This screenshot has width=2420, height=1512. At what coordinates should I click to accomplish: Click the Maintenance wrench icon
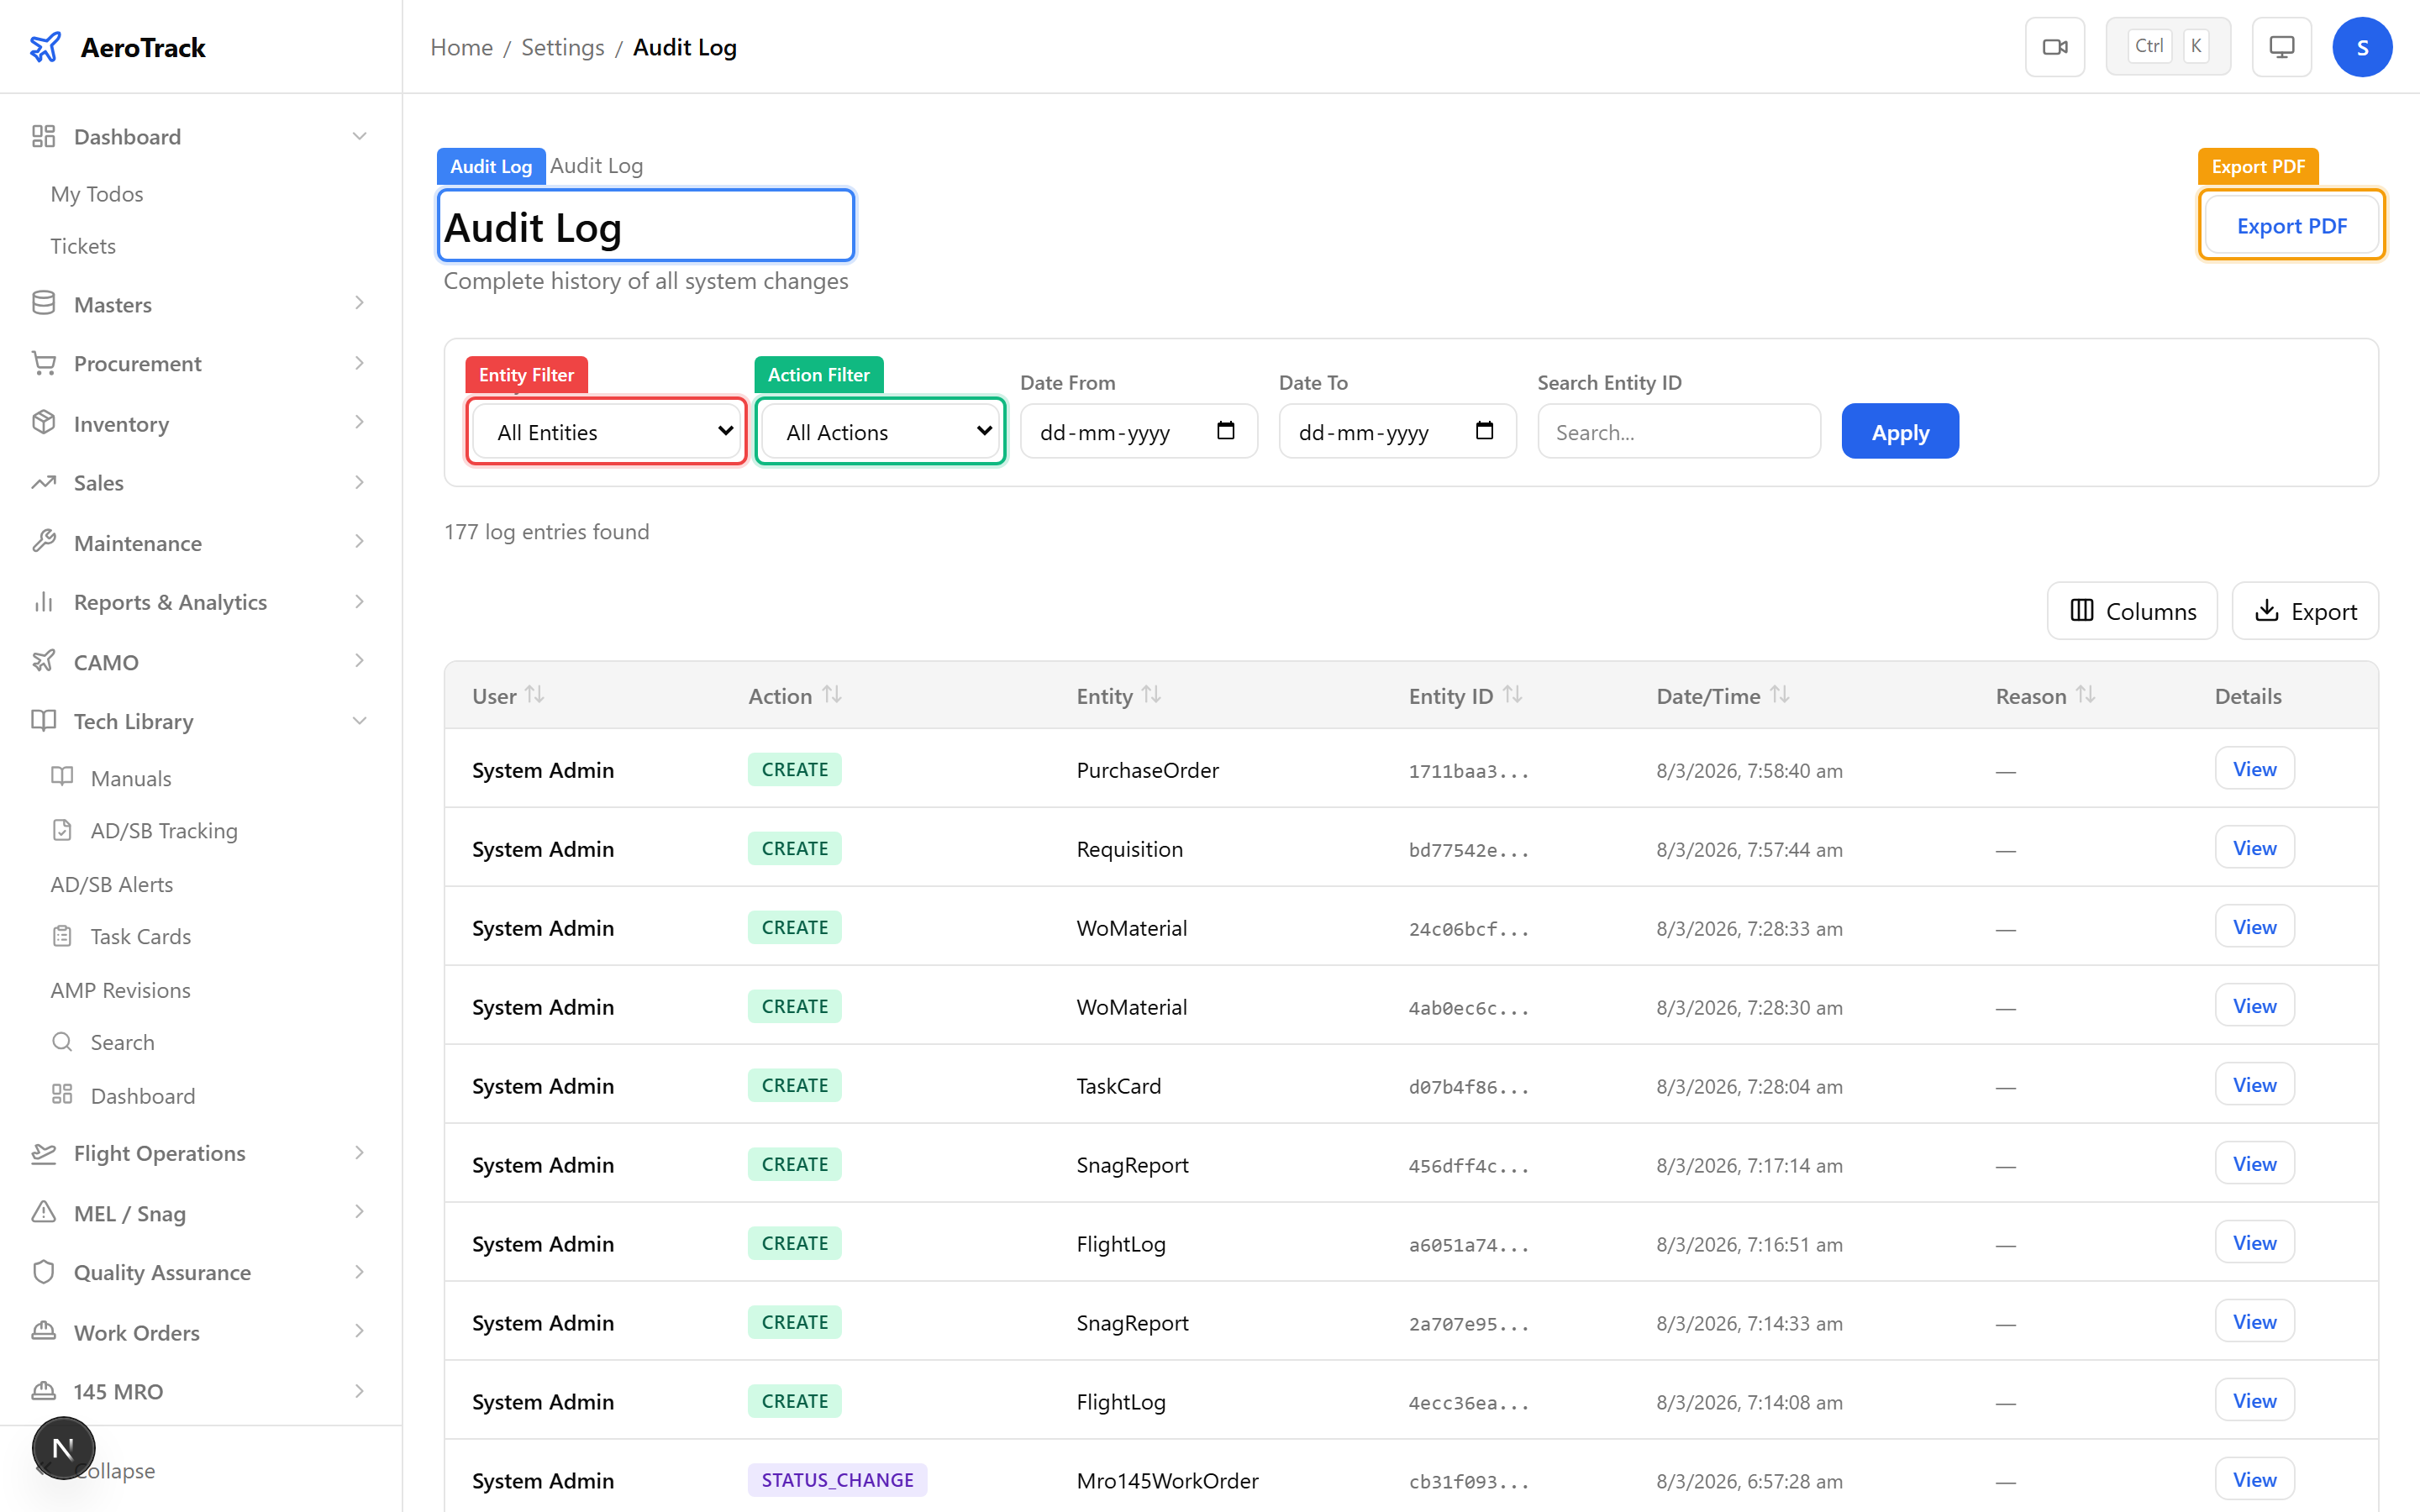(44, 542)
